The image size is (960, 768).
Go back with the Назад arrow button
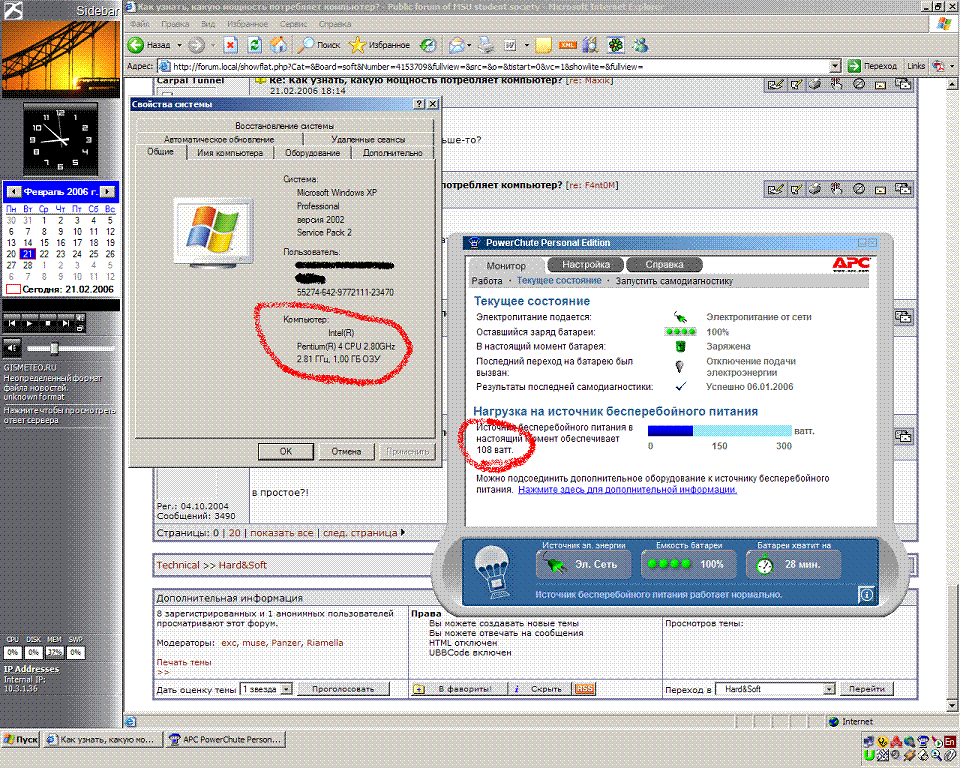point(149,45)
